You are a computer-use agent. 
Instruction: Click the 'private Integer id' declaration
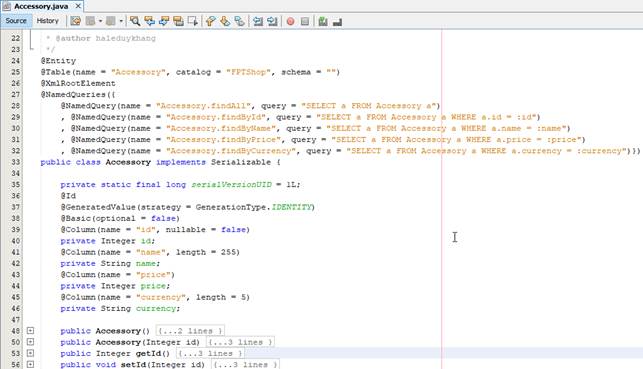coord(108,241)
